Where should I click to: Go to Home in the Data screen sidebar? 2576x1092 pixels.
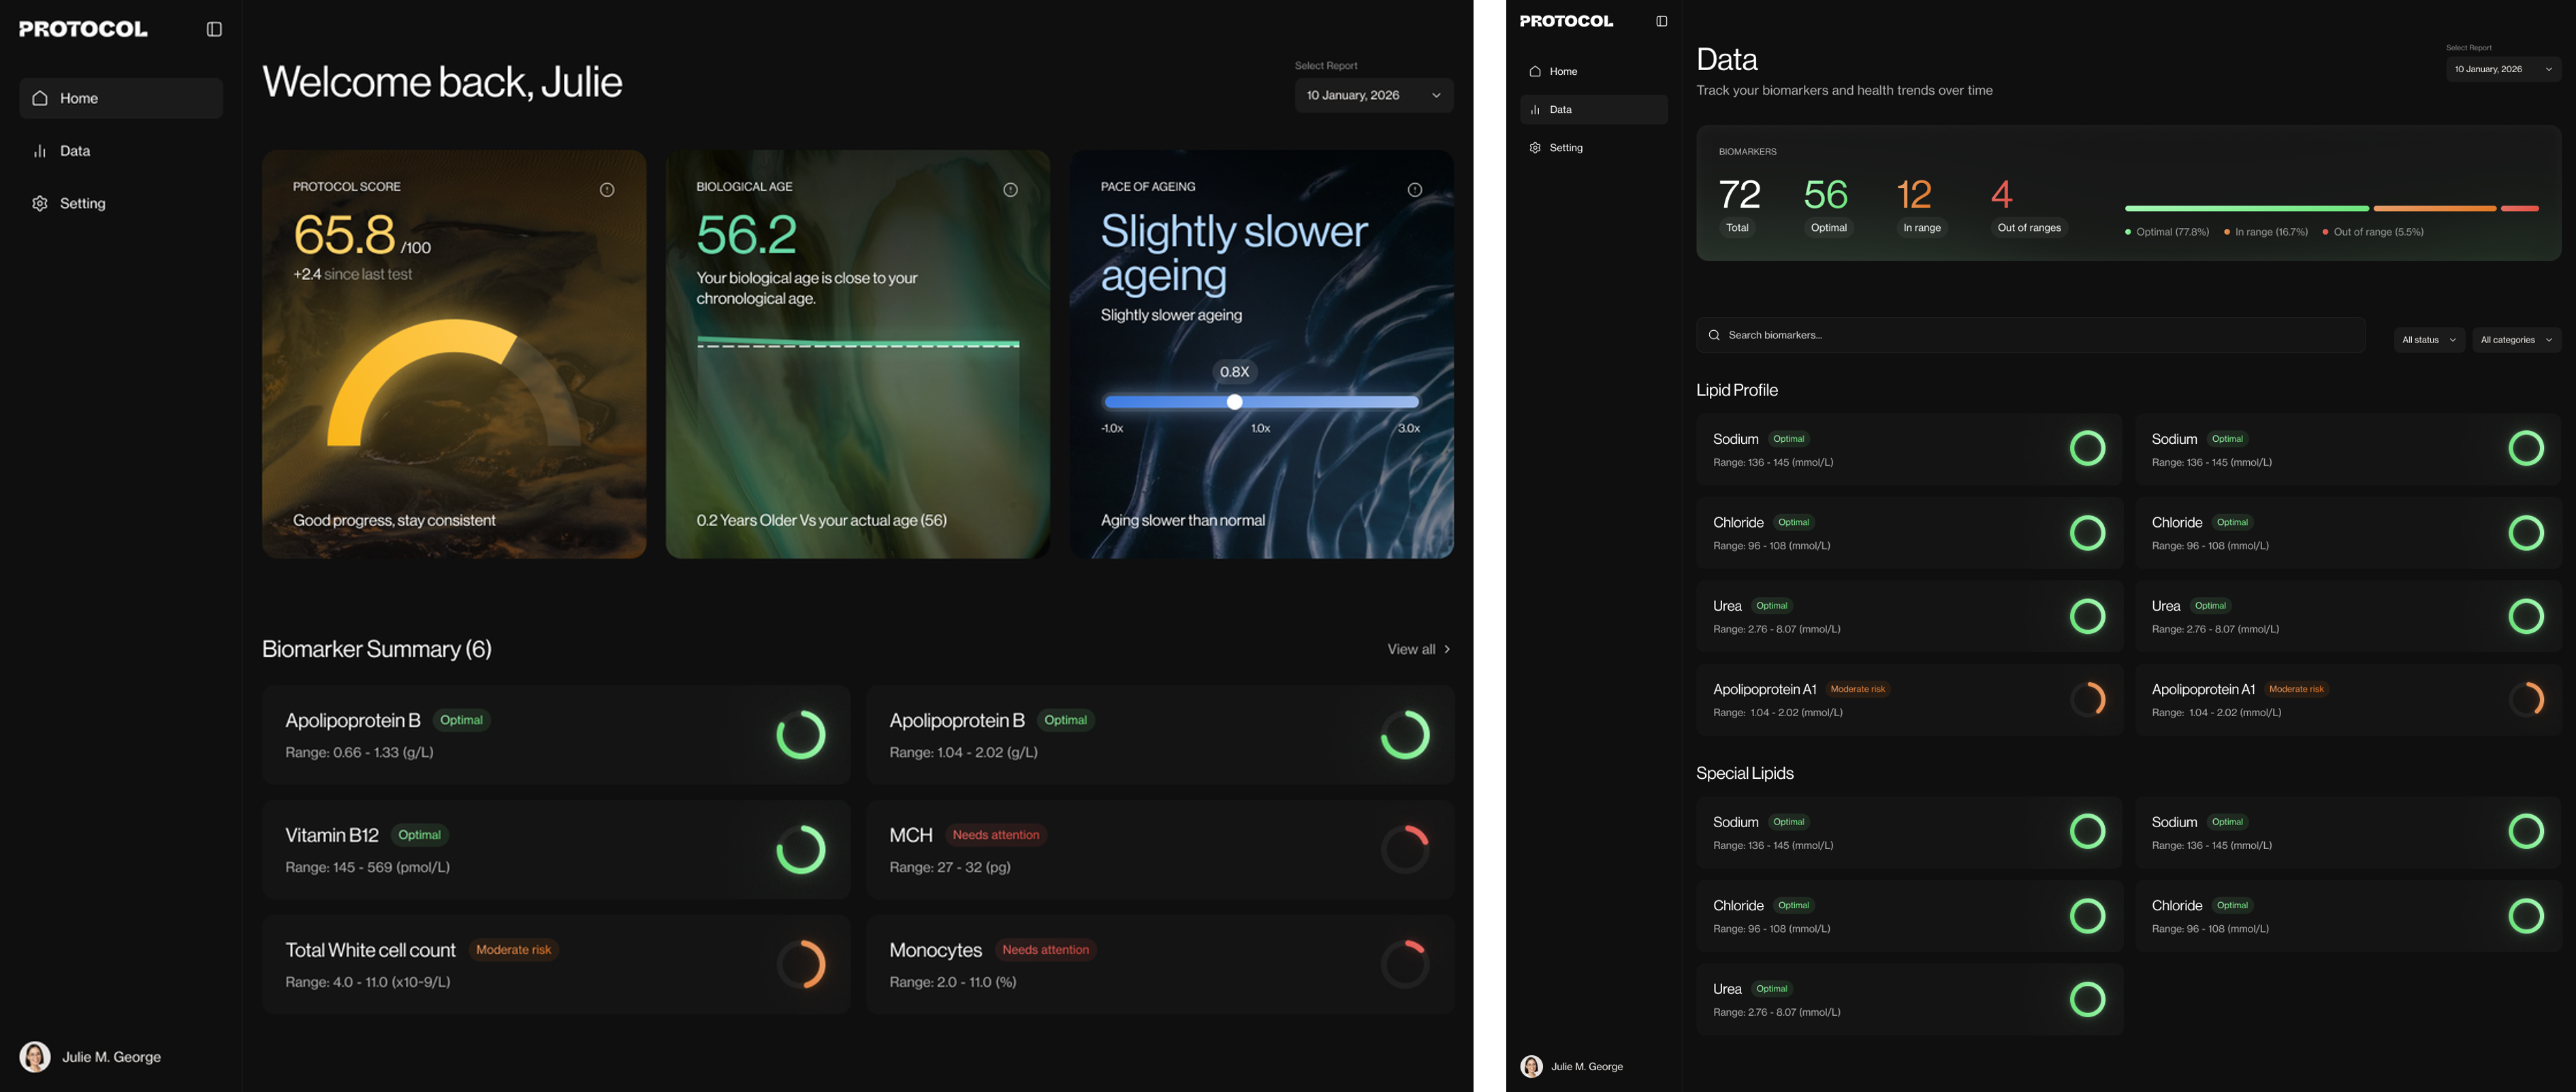(x=1563, y=71)
